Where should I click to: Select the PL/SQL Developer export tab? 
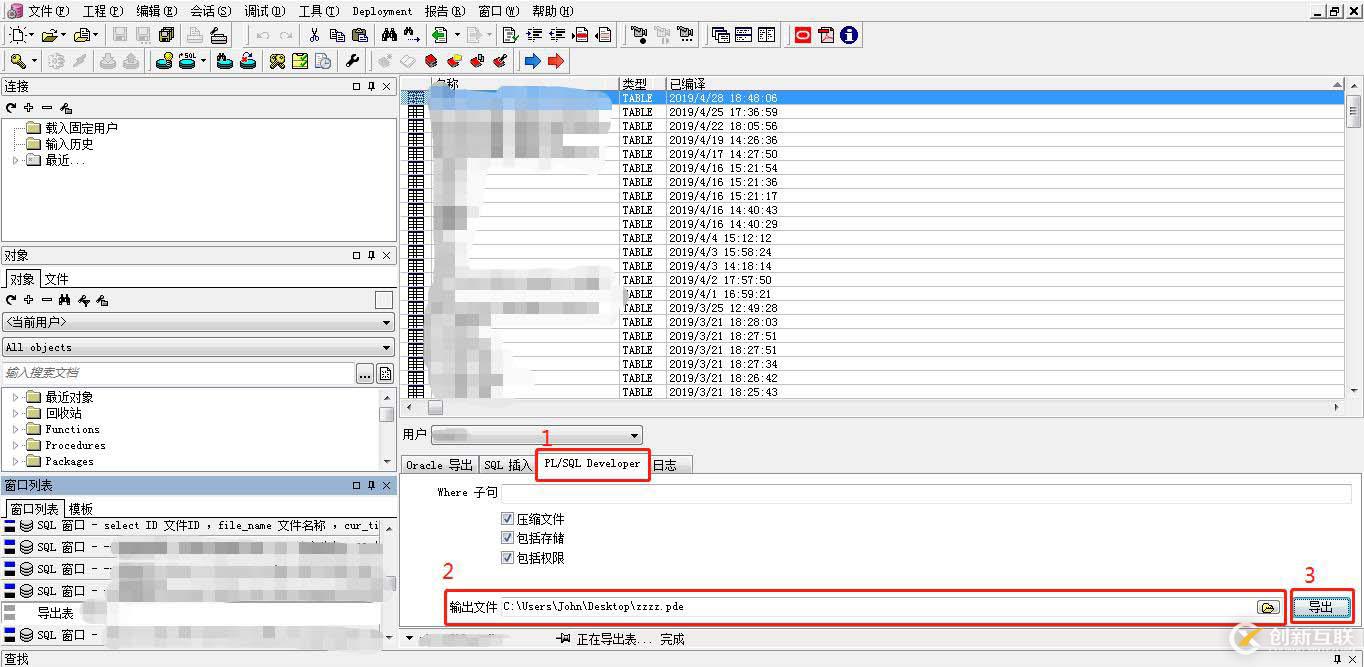pyautogui.click(x=592, y=464)
